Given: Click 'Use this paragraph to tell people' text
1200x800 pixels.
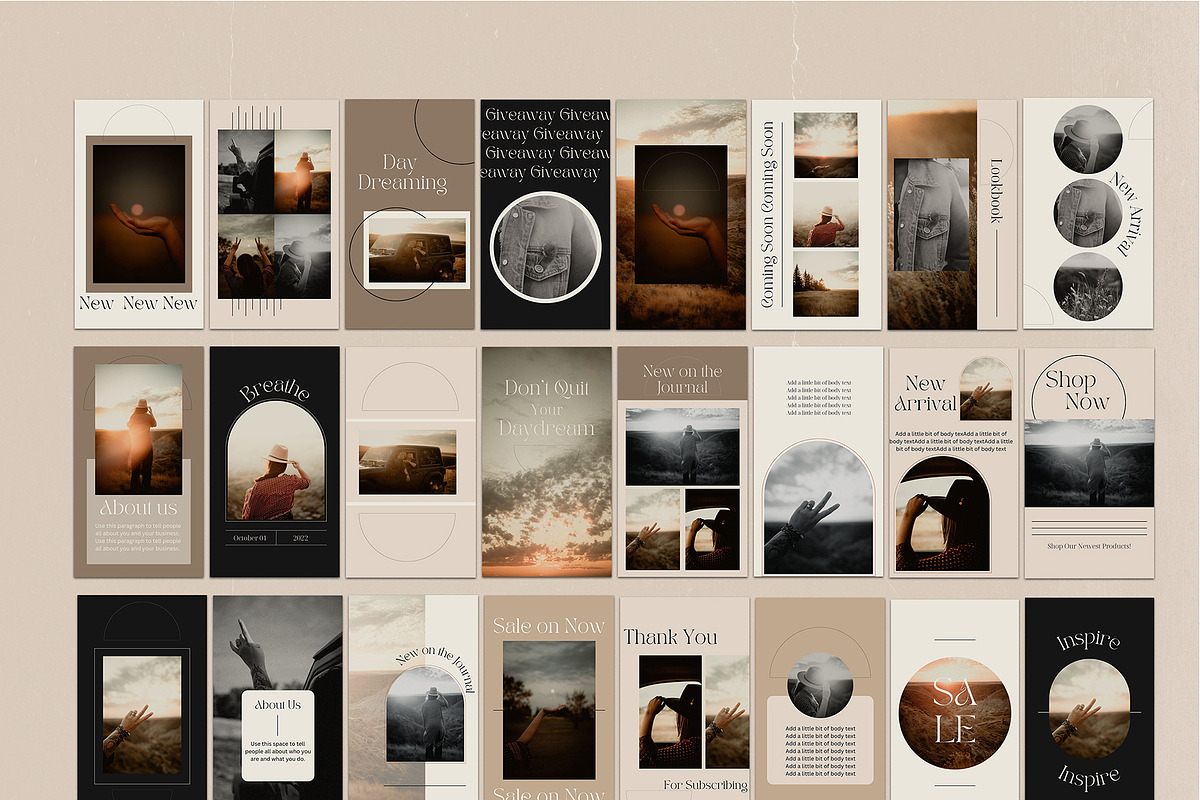Looking at the screenshot, I should (x=139, y=538).
